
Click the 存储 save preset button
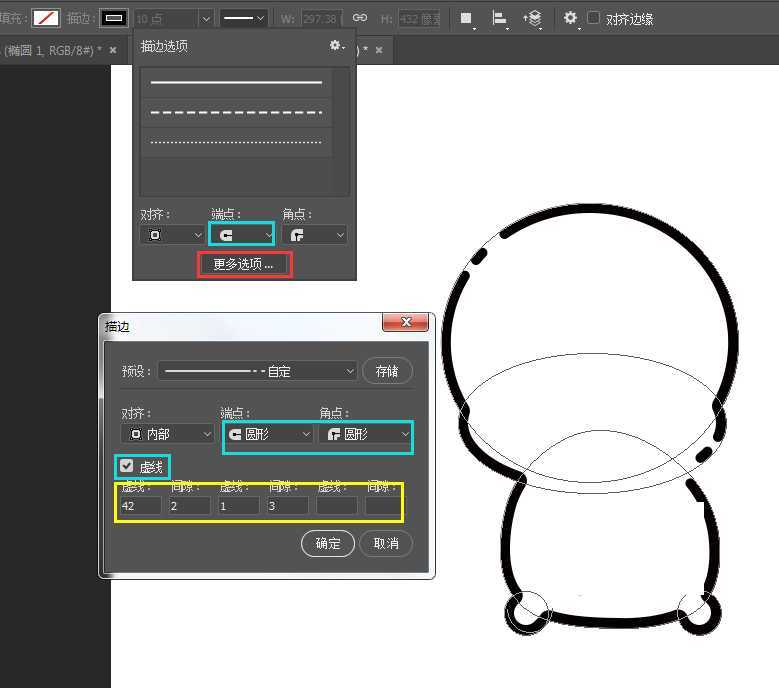(x=386, y=371)
